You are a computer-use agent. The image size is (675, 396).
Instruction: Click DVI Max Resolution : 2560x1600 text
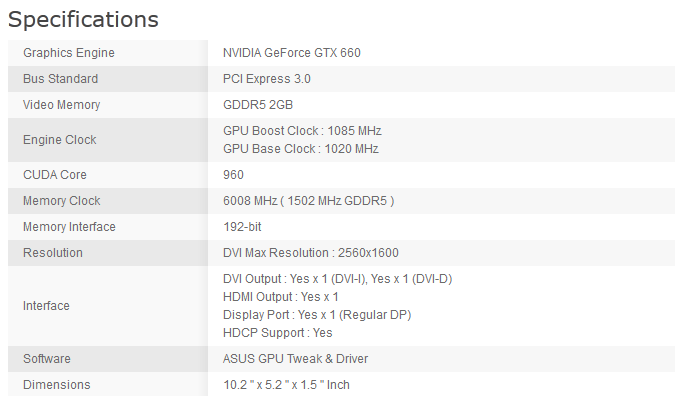point(310,253)
